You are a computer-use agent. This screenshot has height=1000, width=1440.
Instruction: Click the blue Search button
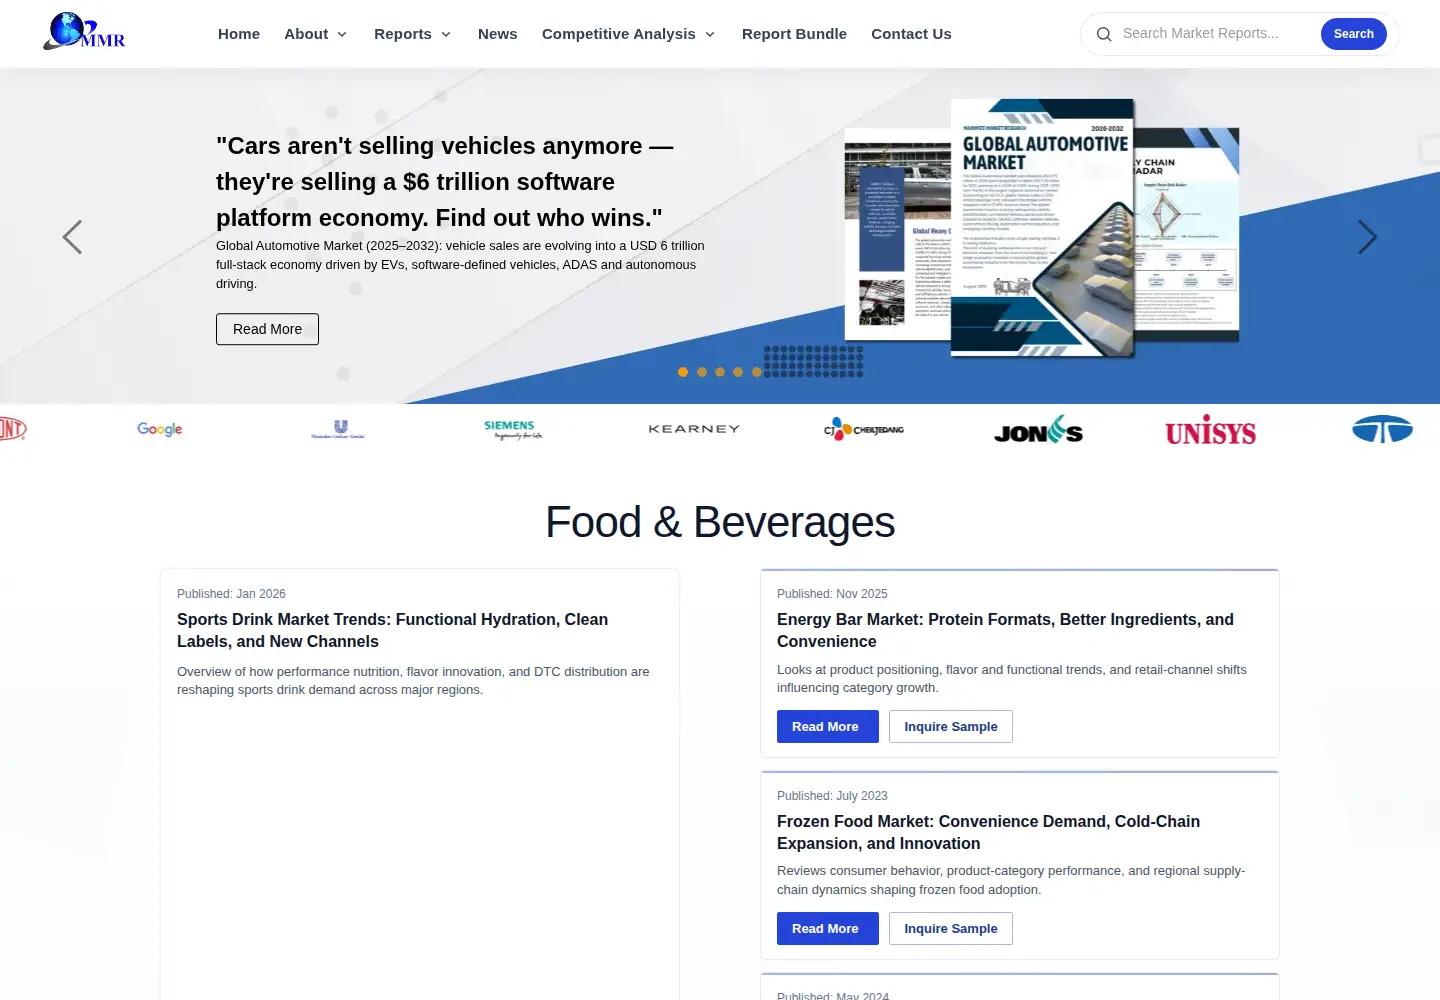tap(1353, 34)
